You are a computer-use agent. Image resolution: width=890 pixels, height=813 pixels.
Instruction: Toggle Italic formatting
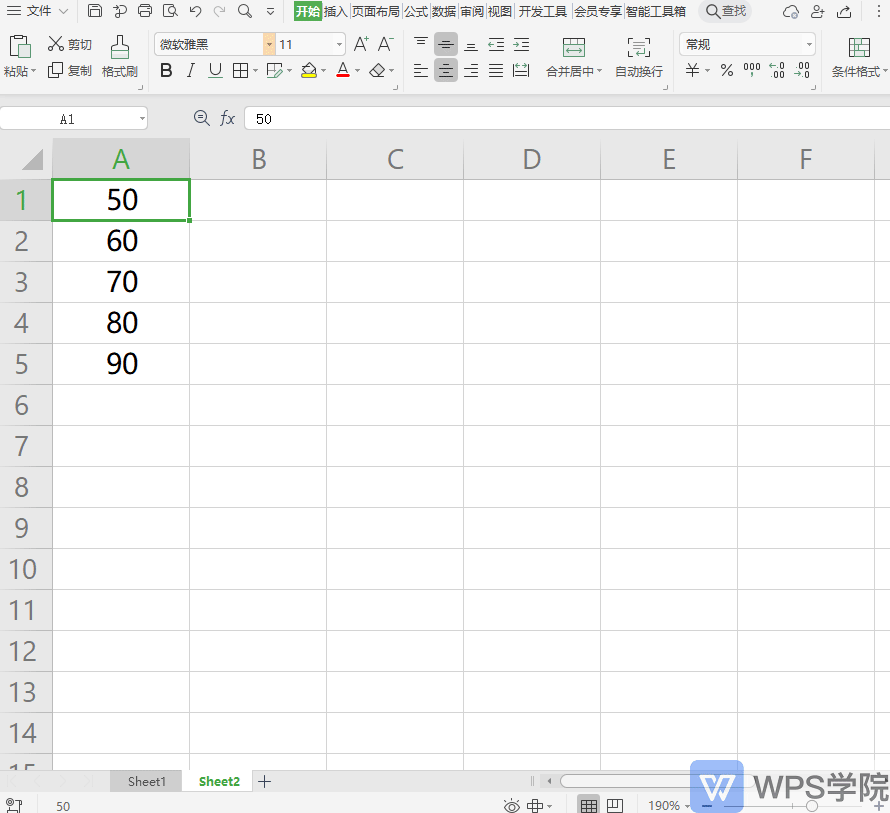pyautogui.click(x=190, y=71)
